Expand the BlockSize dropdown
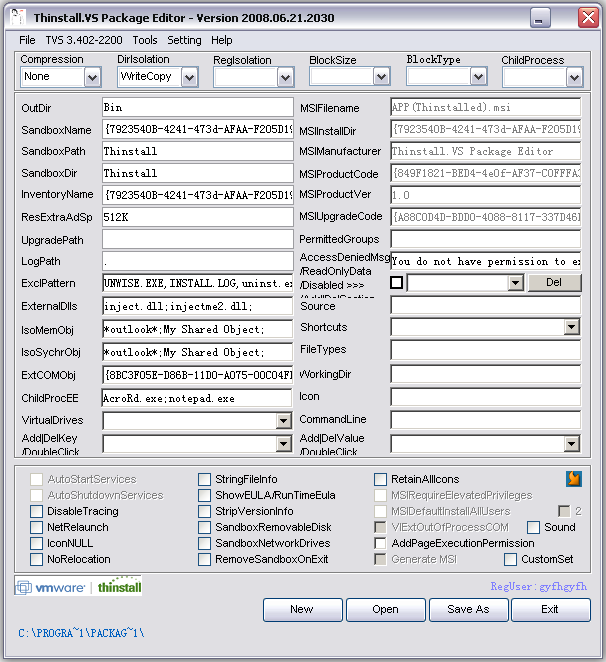606x662 pixels. coord(381,77)
